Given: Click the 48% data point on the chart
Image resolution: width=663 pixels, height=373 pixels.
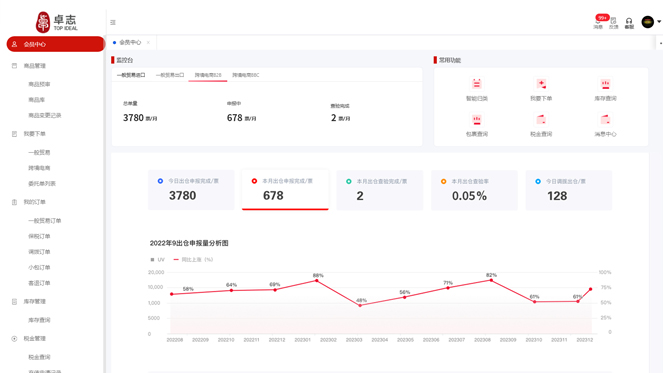Looking at the screenshot, I should click(360, 305).
